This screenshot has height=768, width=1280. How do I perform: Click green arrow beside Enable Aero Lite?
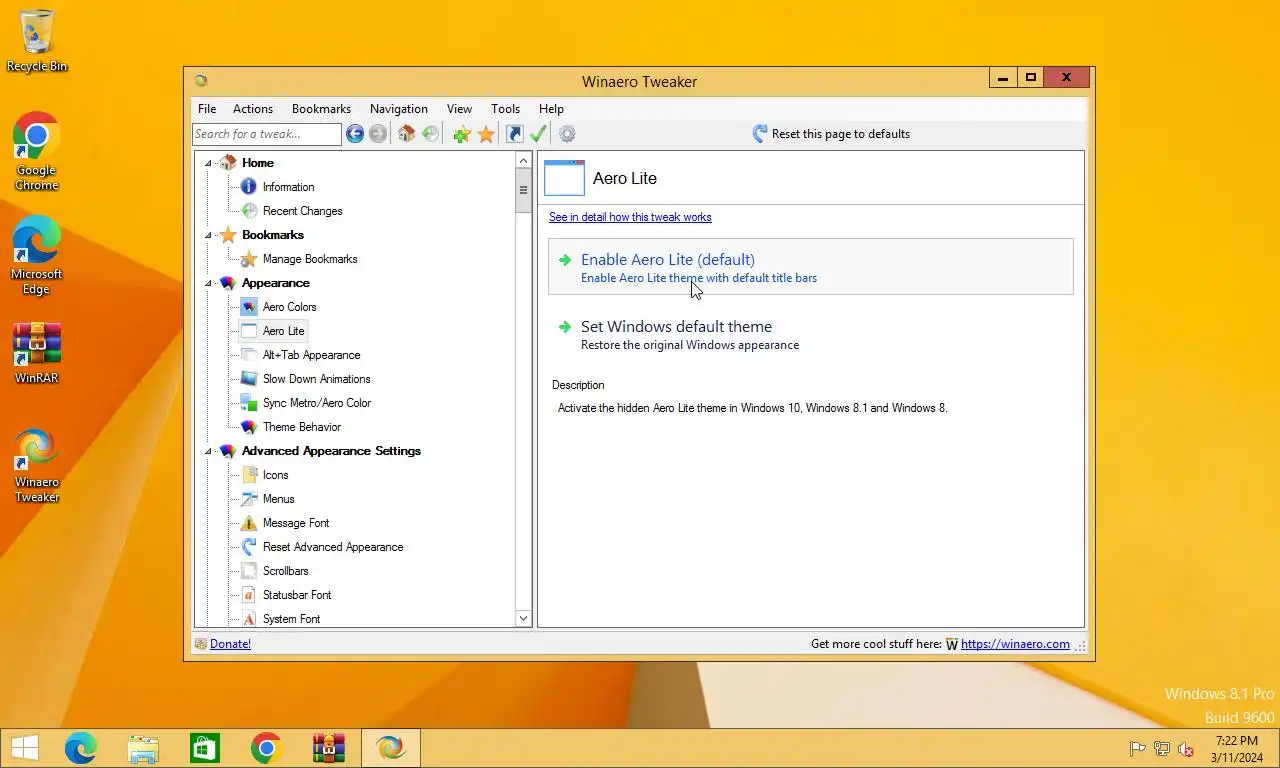[x=565, y=260]
